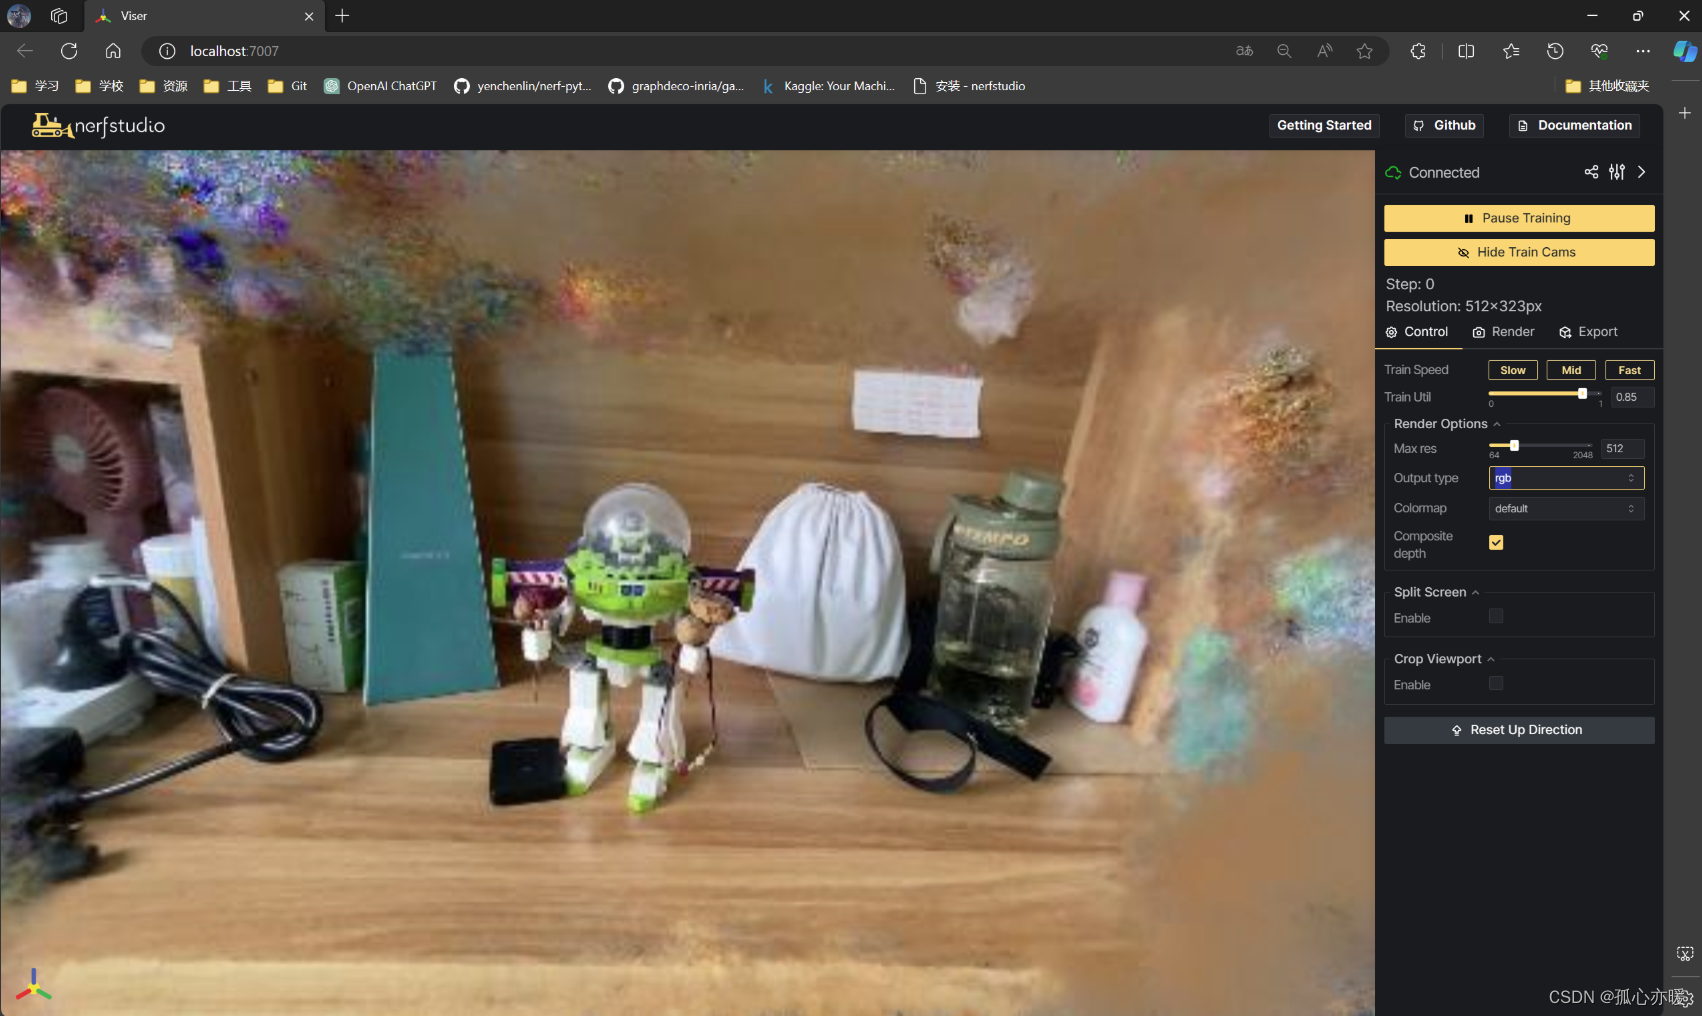Enable the Split Screen checkbox
1702x1016 pixels.
pos(1496,616)
